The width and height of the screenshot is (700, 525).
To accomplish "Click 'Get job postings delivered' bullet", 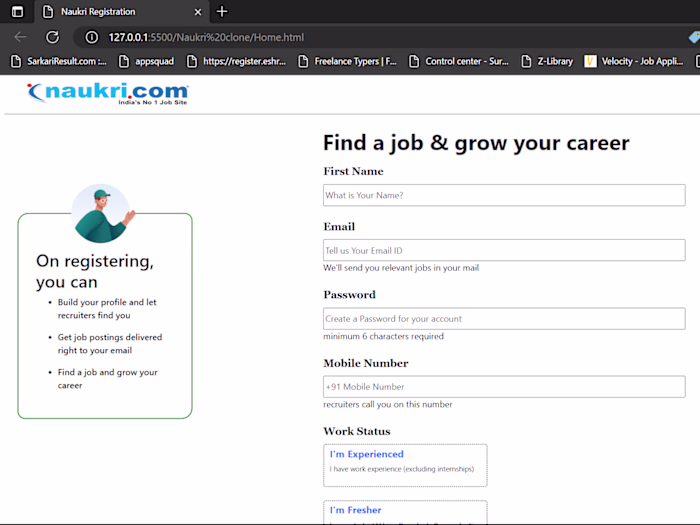I will point(110,344).
